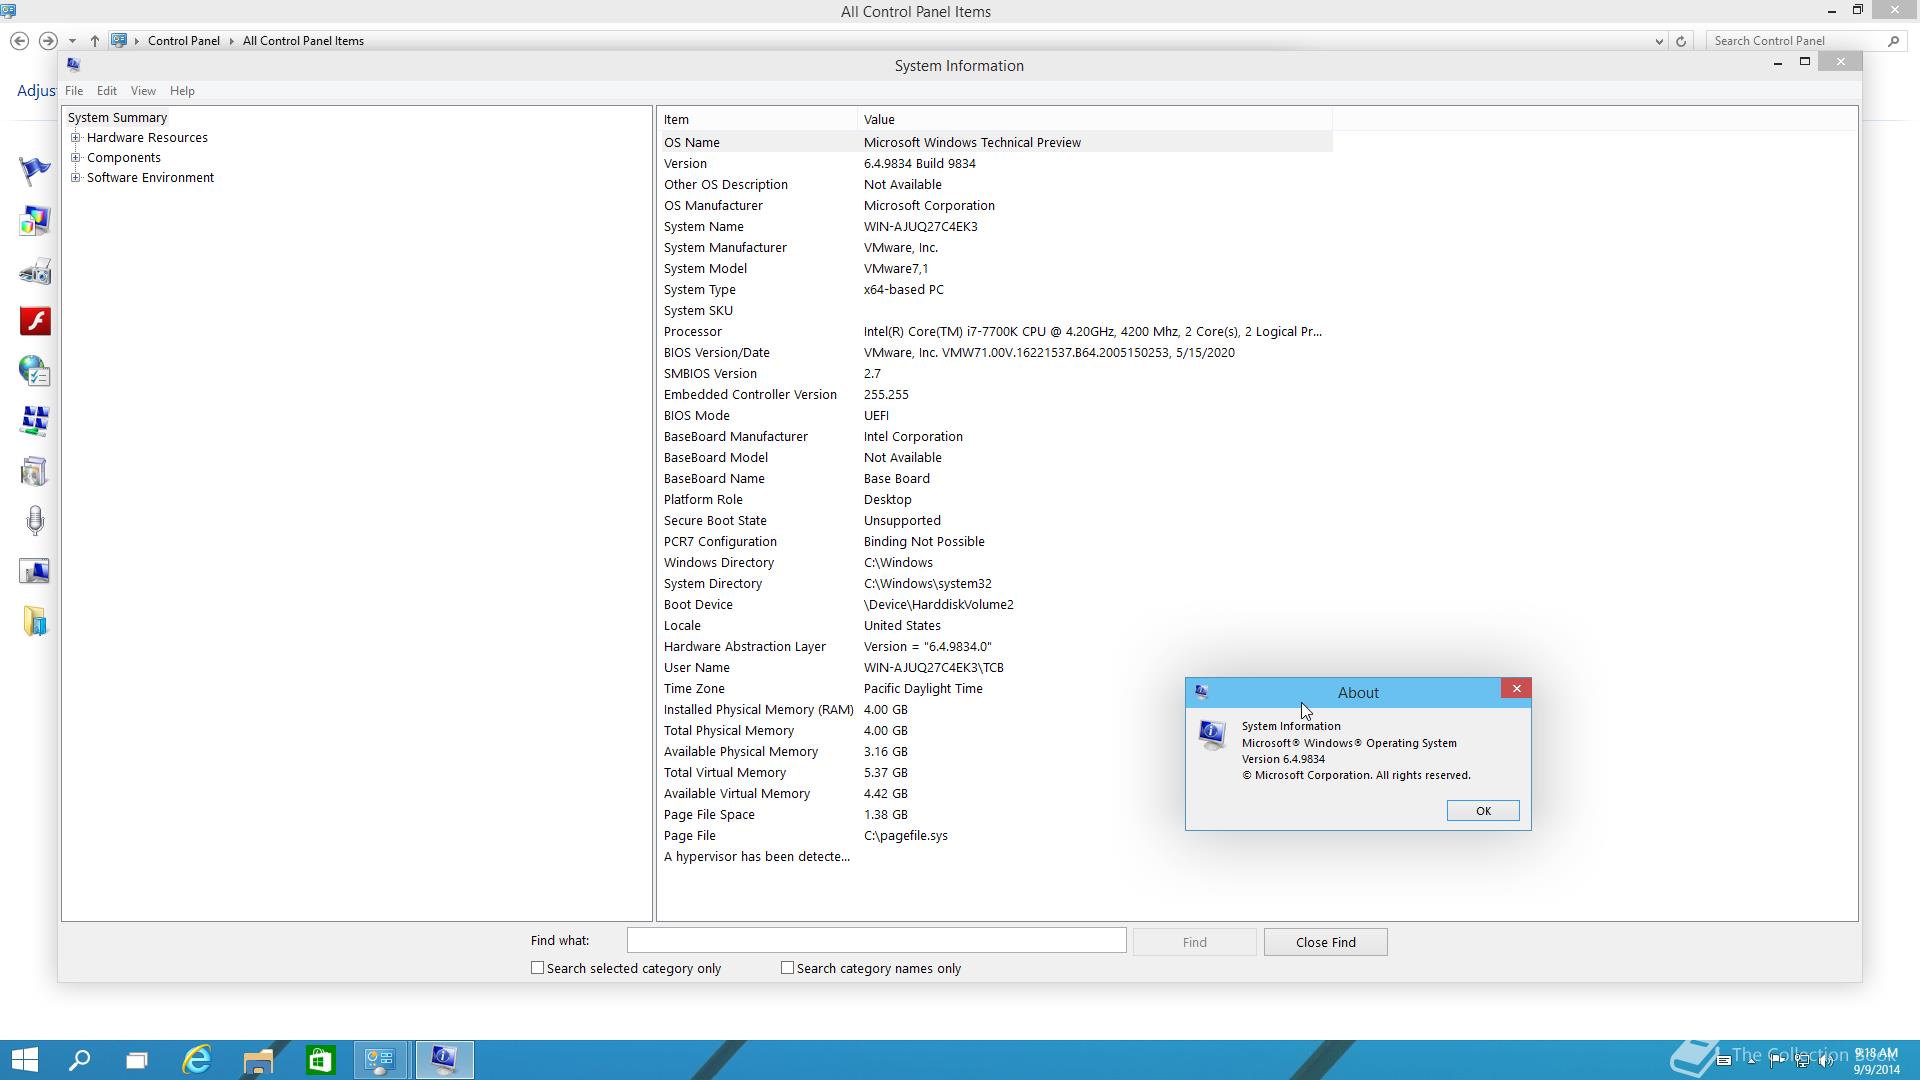Click OK in the About dialog
The width and height of the screenshot is (1920, 1080).
click(1483, 811)
